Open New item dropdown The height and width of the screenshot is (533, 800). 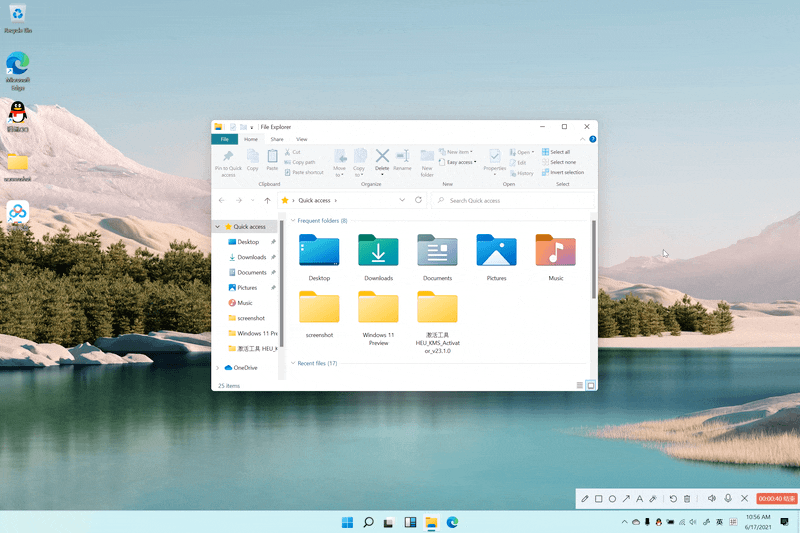point(456,152)
